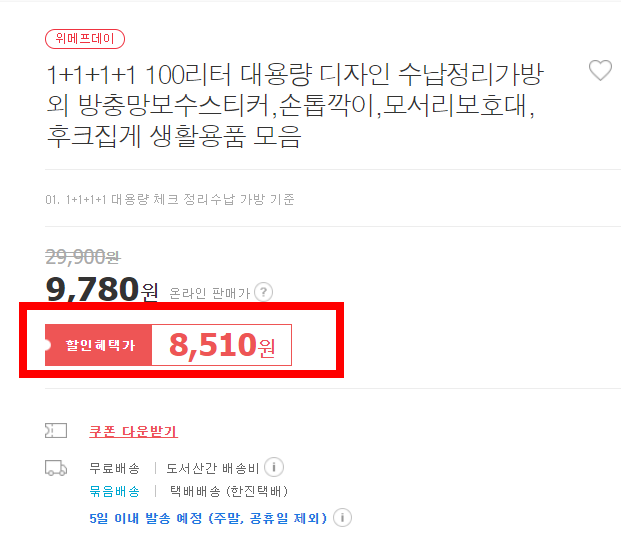The height and width of the screenshot is (539, 621).
Task: Open info icon beside 도서산간 배송비
Action: pyautogui.click(x=274, y=467)
